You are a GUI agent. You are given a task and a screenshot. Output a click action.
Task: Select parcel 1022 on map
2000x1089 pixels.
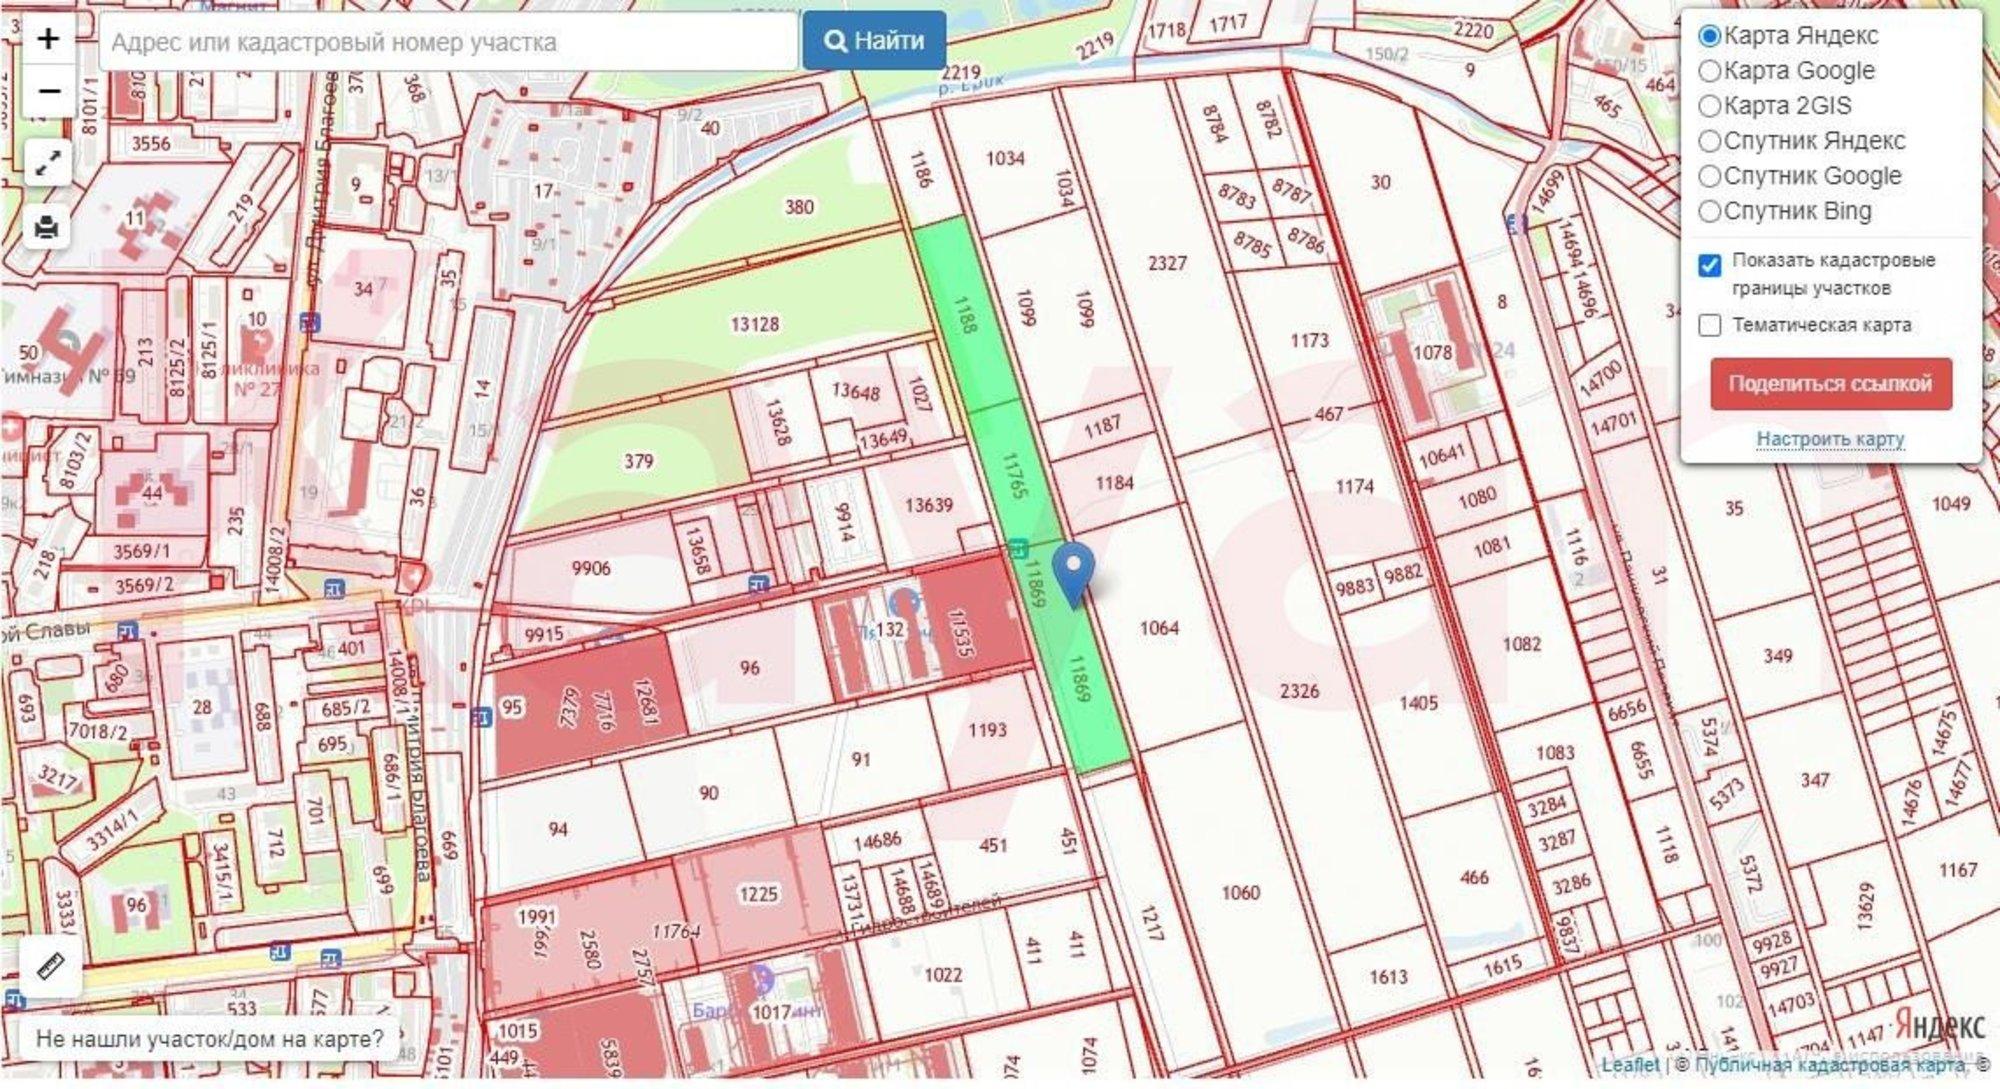[x=942, y=974]
